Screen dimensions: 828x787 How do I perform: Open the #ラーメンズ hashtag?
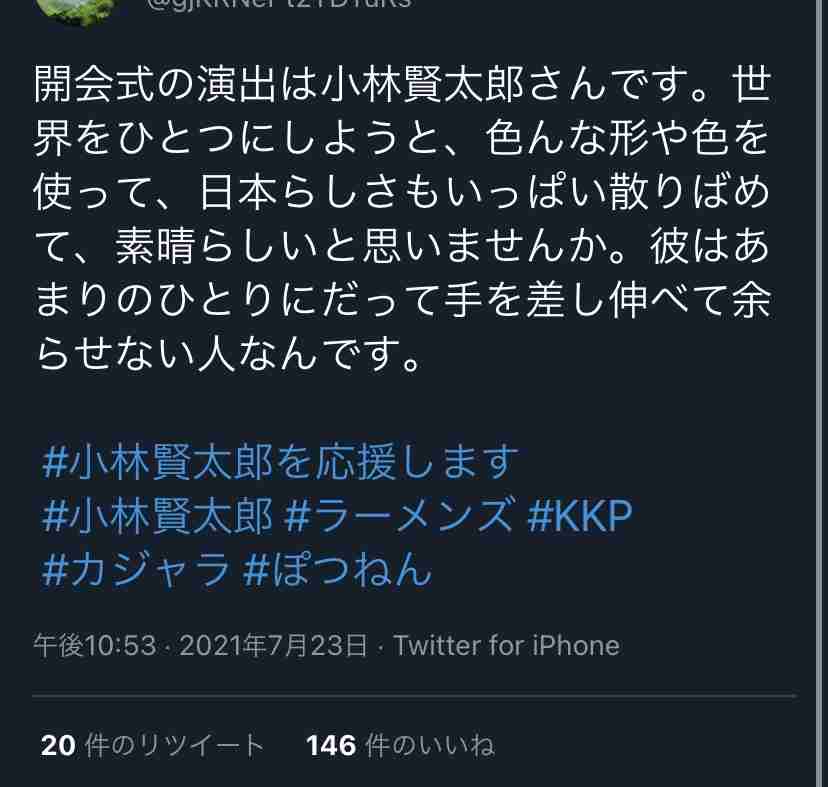[x=399, y=516]
